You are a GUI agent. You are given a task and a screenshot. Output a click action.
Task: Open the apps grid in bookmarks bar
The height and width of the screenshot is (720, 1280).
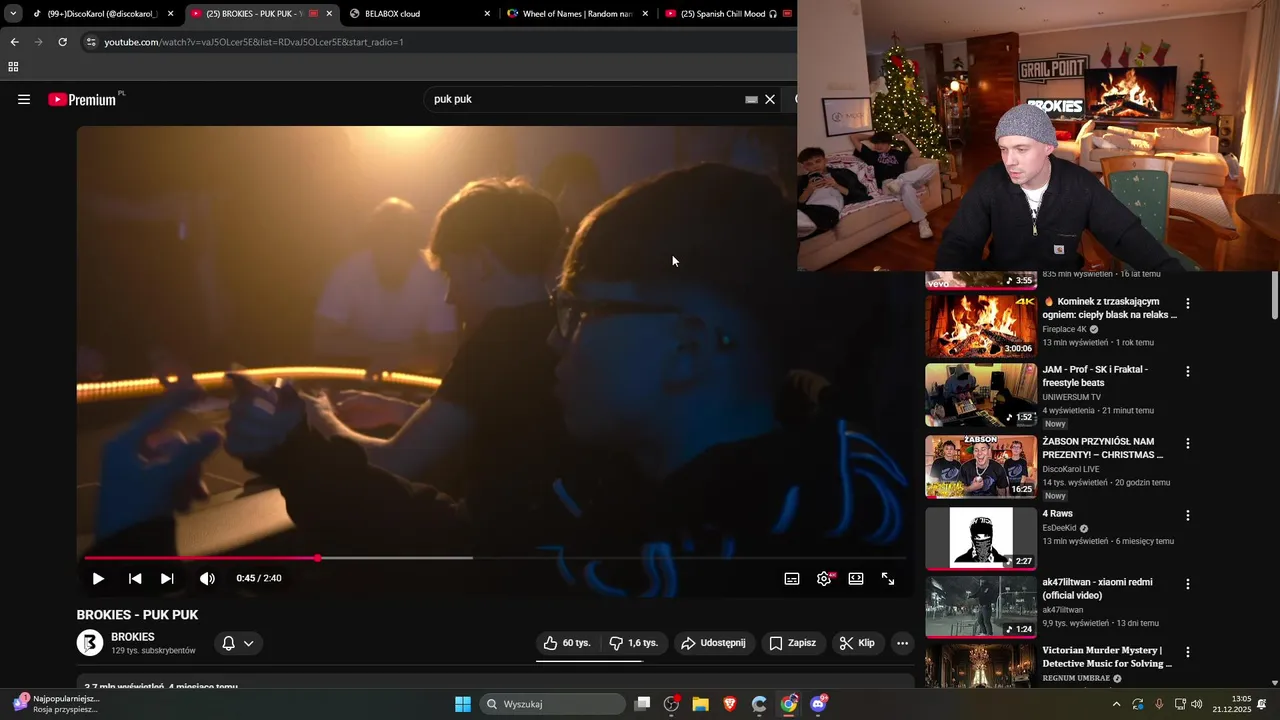pos(13,67)
